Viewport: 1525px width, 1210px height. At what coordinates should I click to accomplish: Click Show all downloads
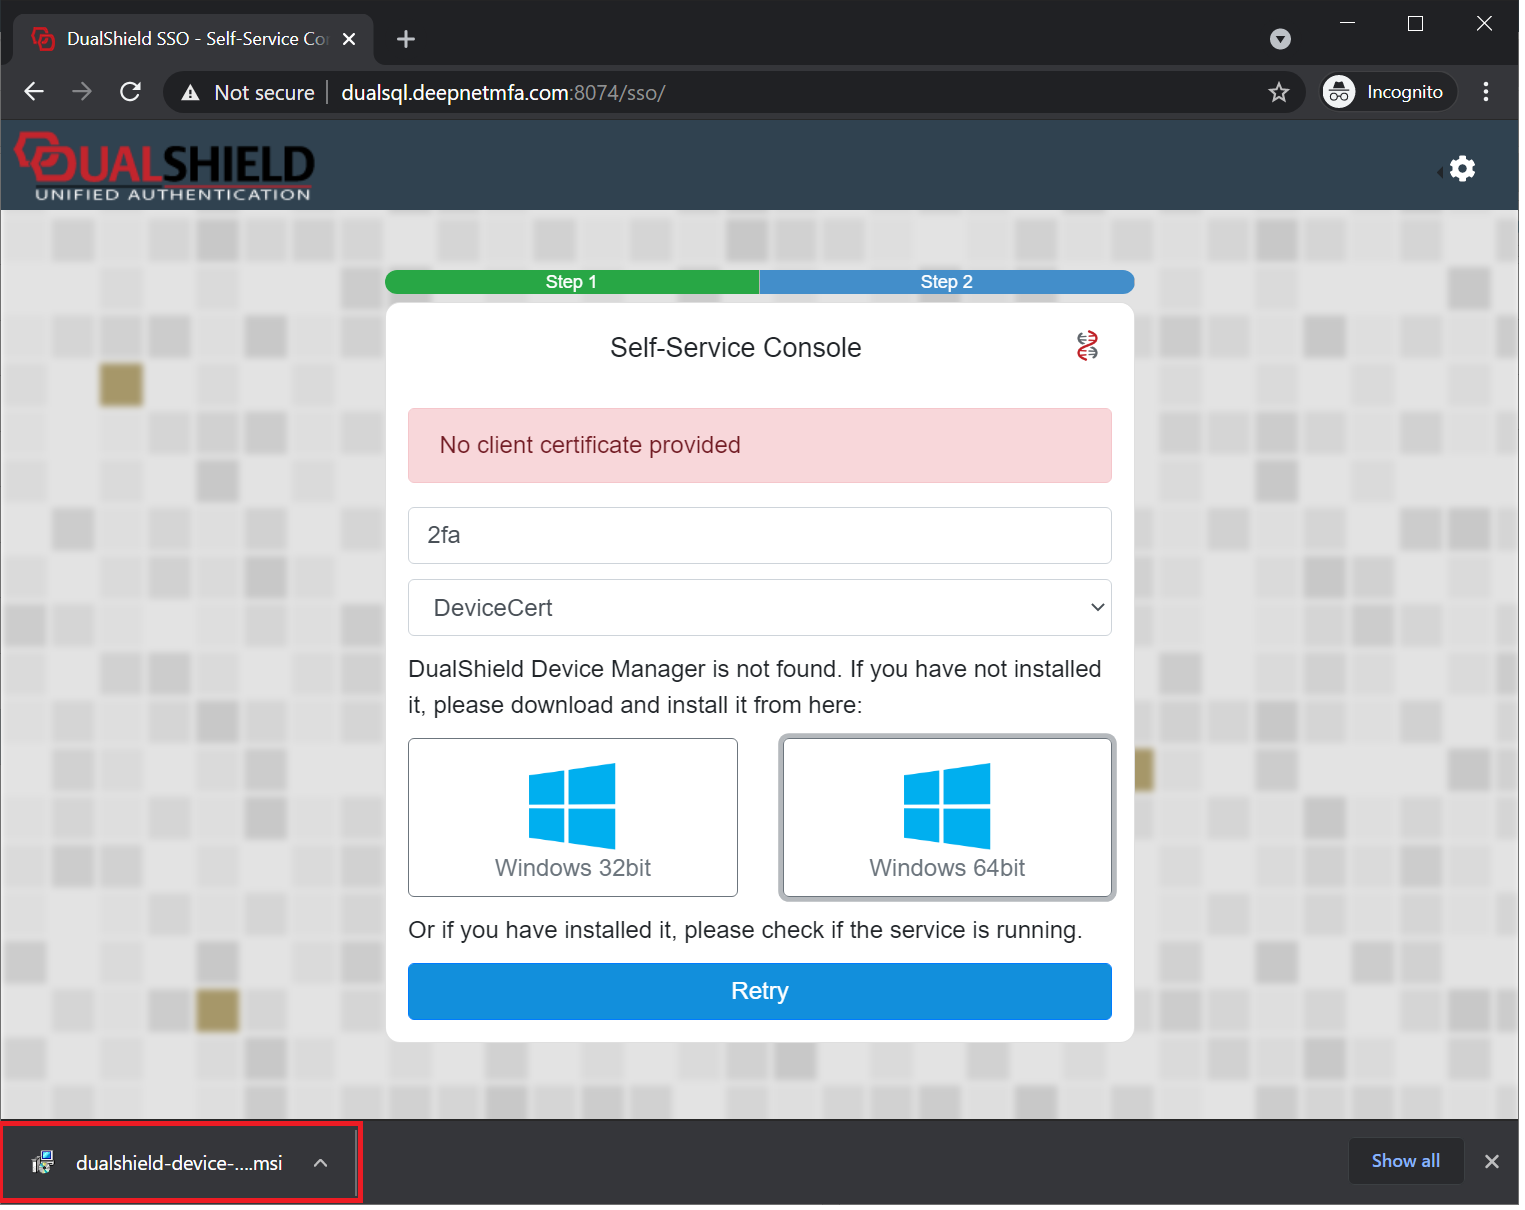[1405, 1161]
